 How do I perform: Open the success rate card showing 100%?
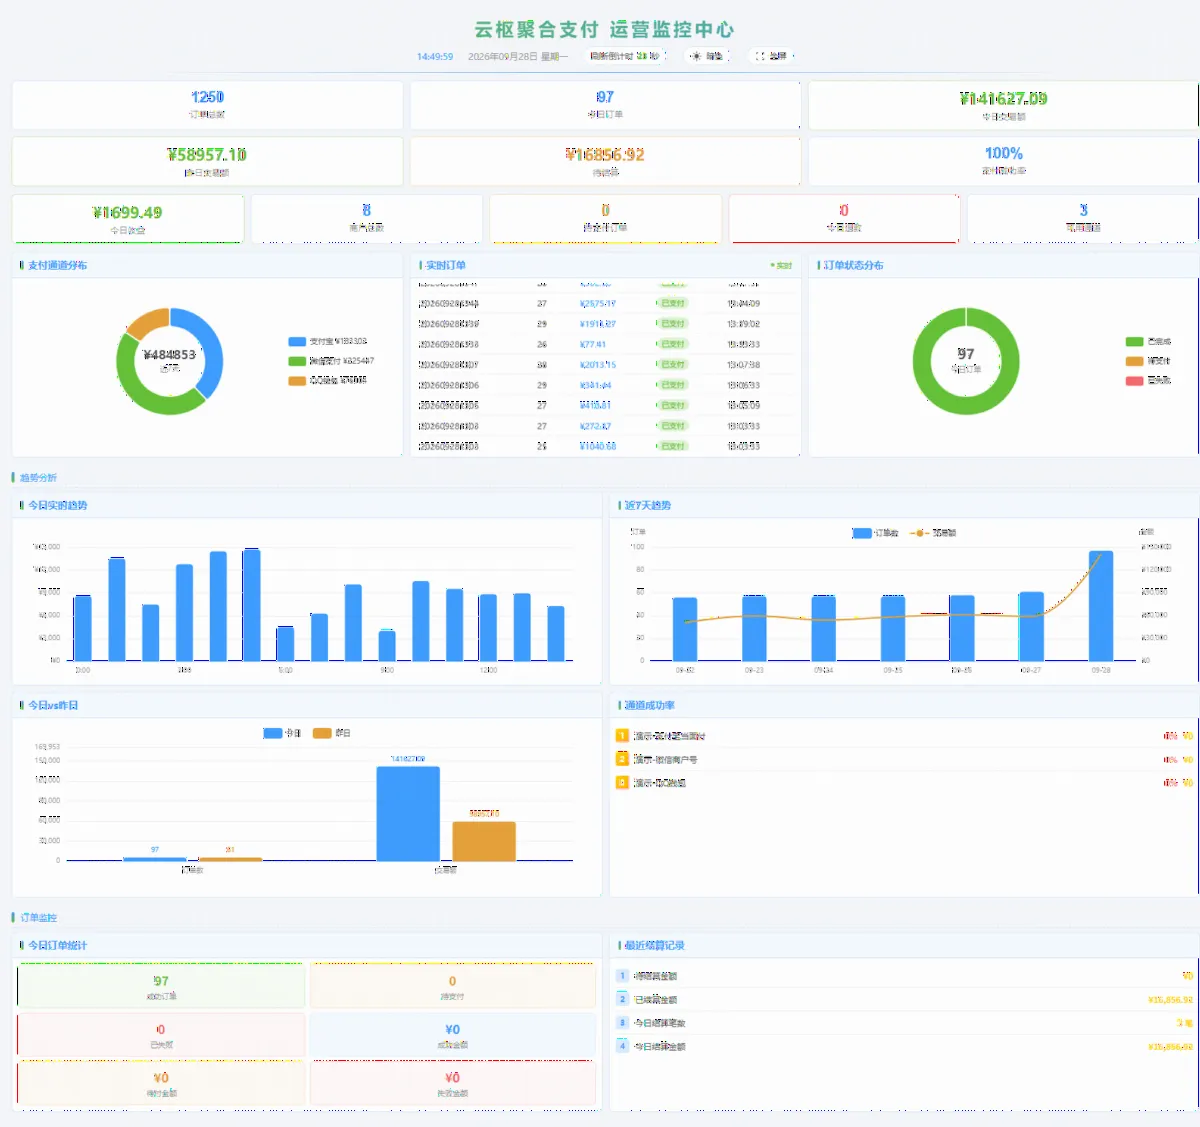point(1003,161)
